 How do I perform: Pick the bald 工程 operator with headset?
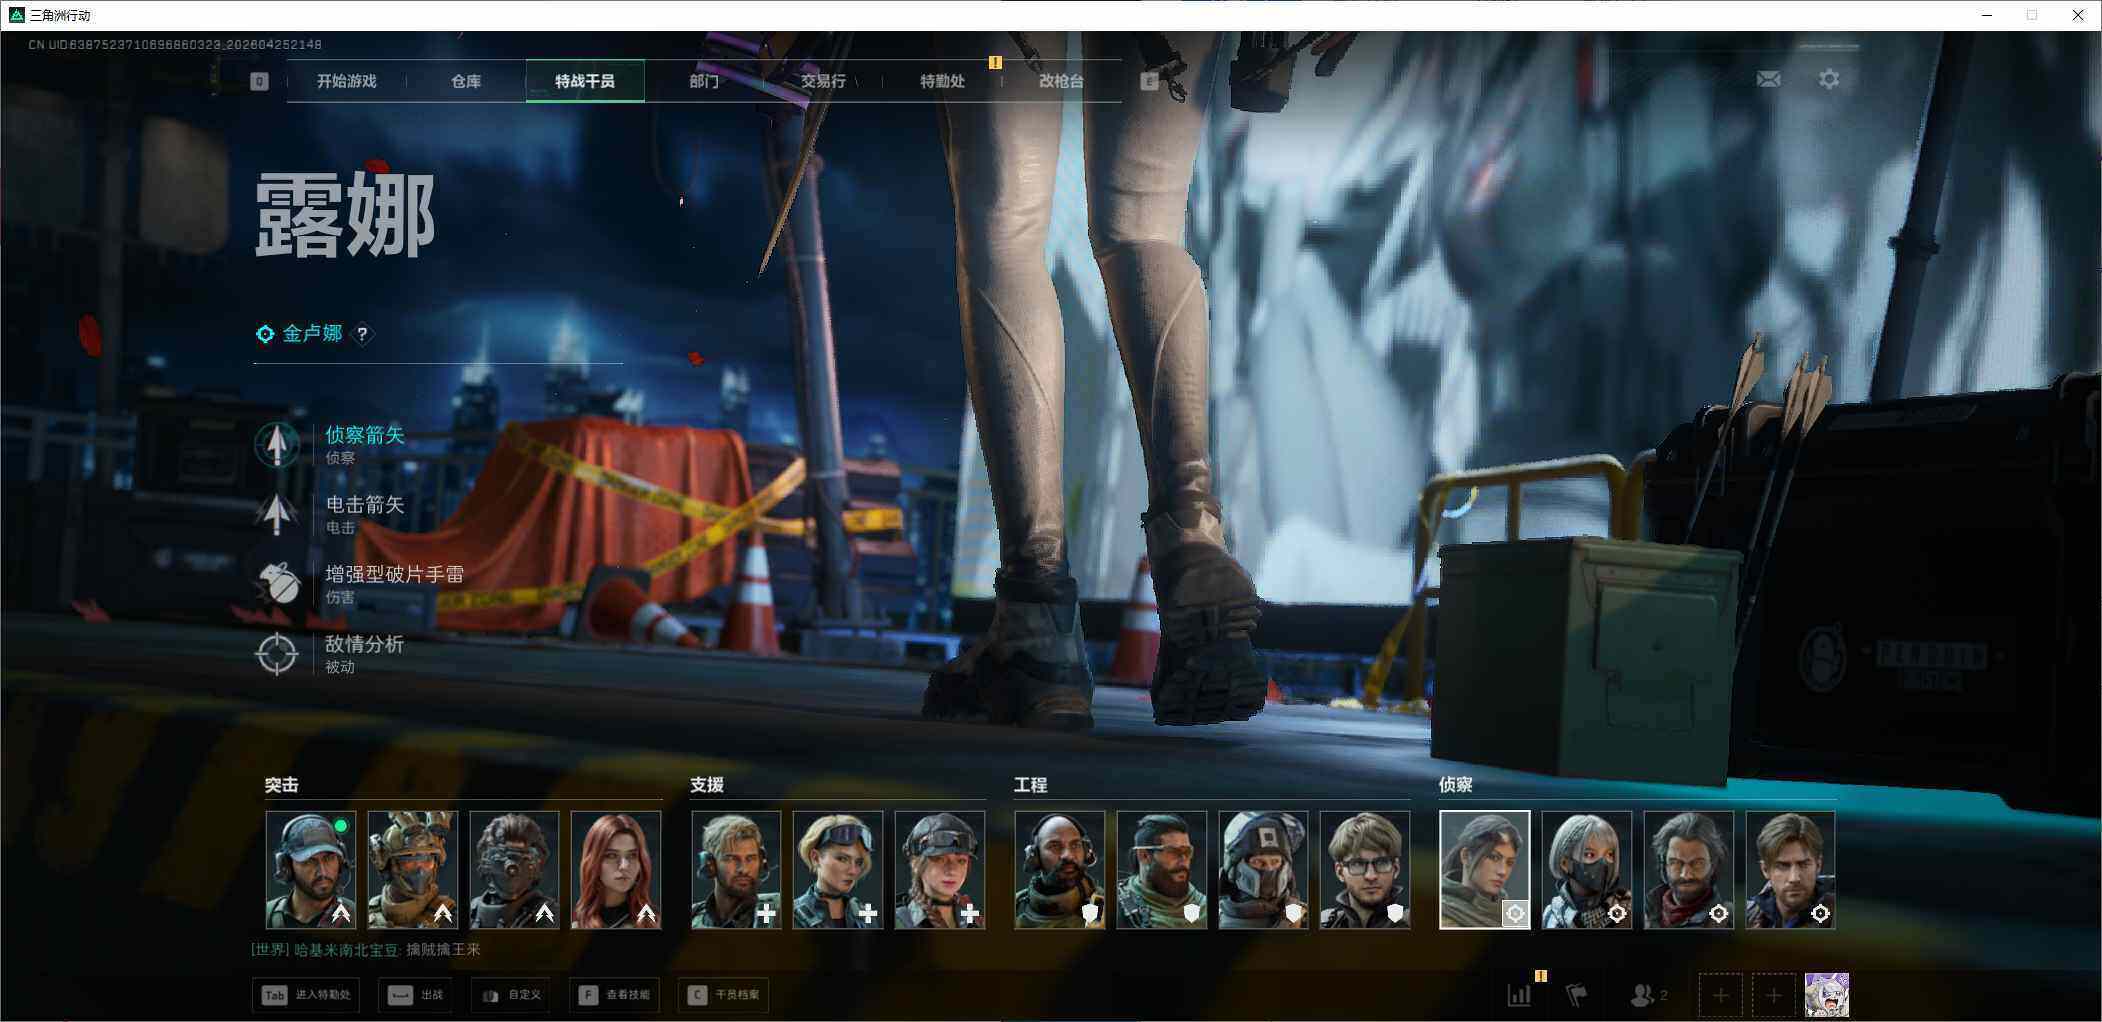tap(1060, 870)
